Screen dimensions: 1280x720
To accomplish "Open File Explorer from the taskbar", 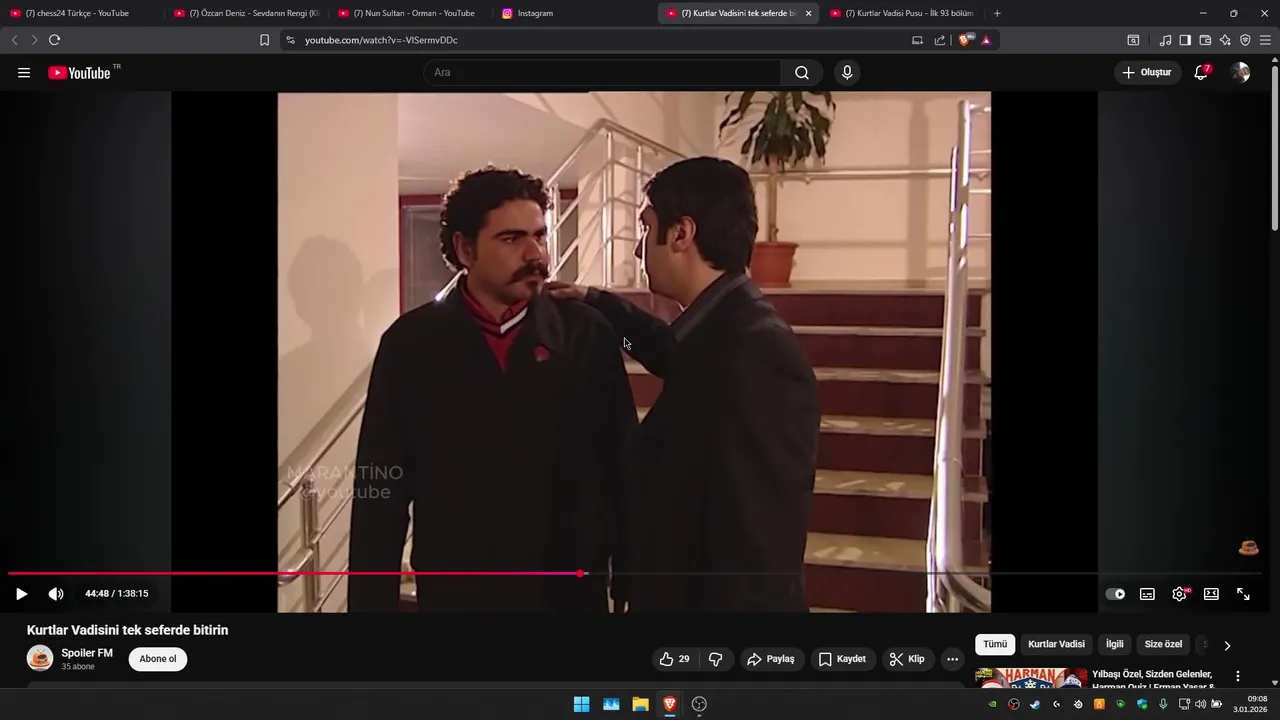I will [x=640, y=704].
